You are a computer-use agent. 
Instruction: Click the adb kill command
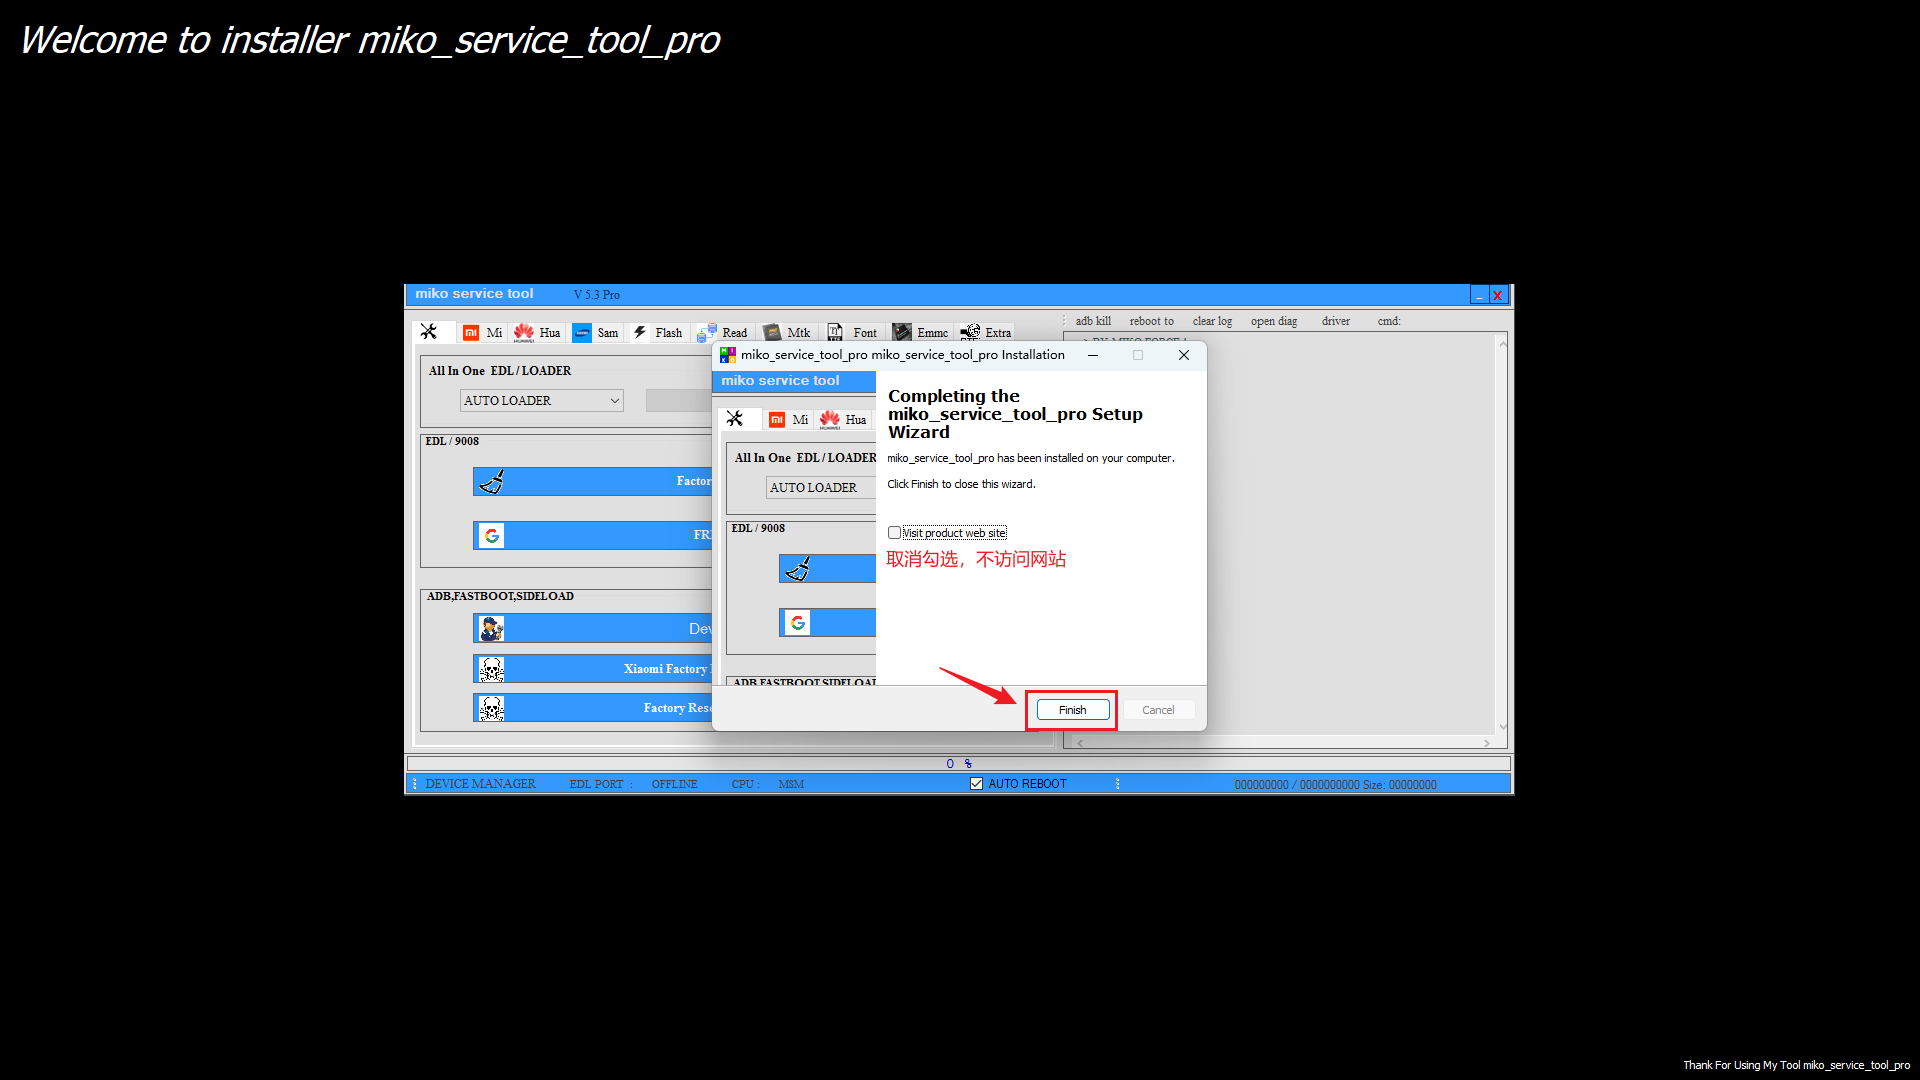pyautogui.click(x=1093, y=321)
